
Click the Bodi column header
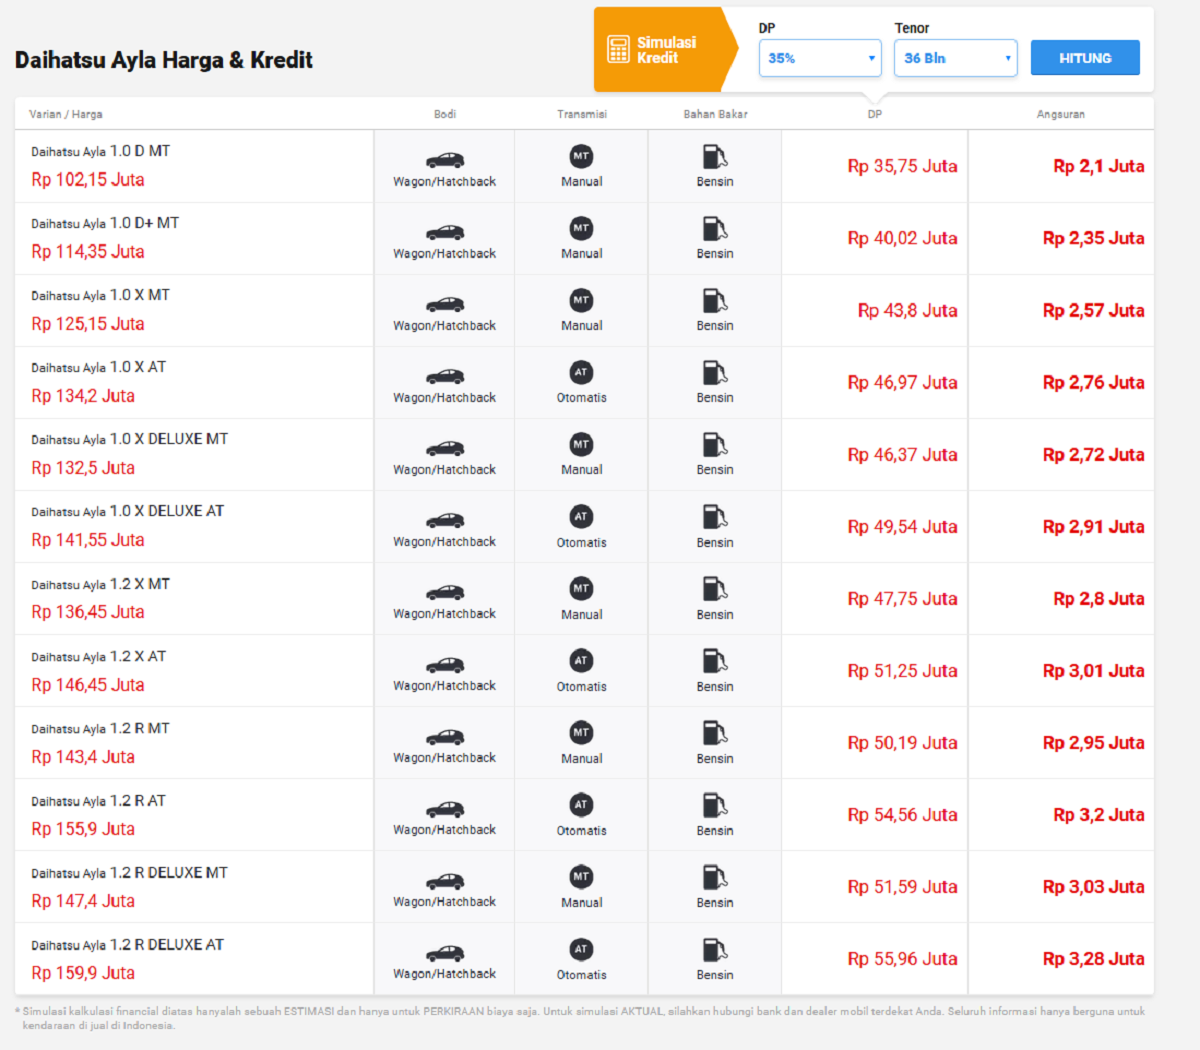[445, 114]
